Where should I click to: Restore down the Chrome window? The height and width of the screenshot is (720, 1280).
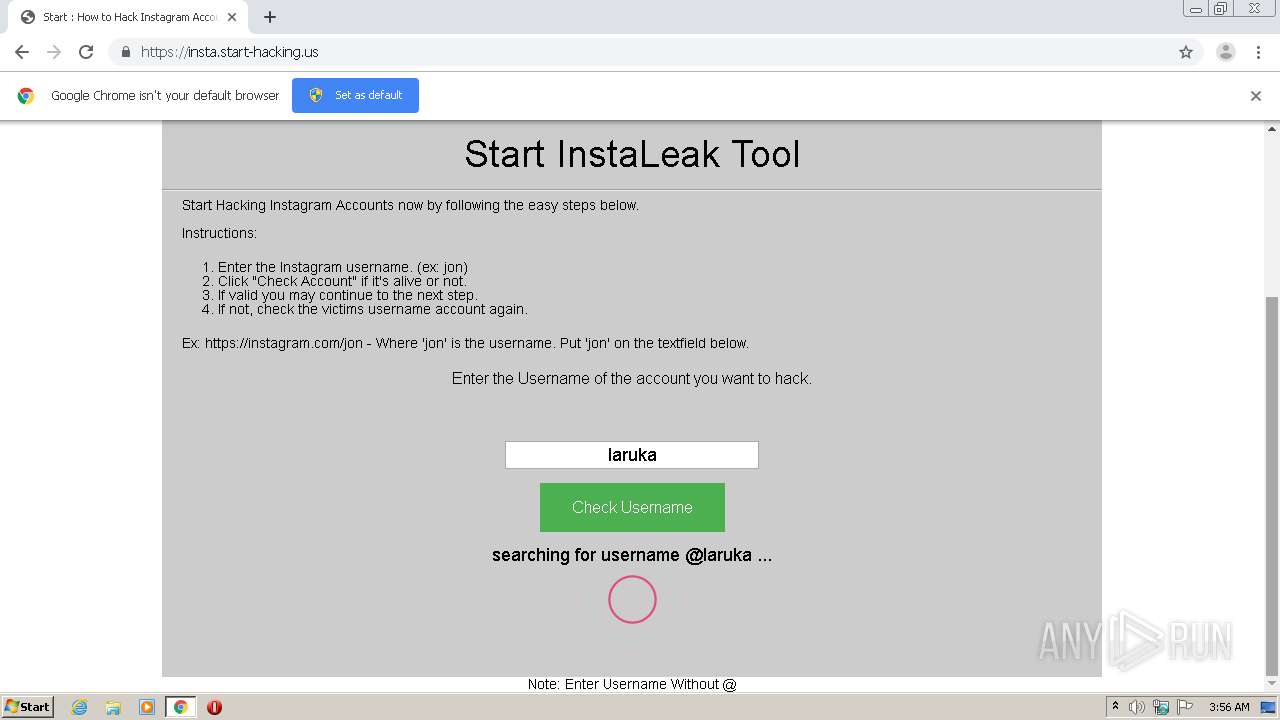1221,9
